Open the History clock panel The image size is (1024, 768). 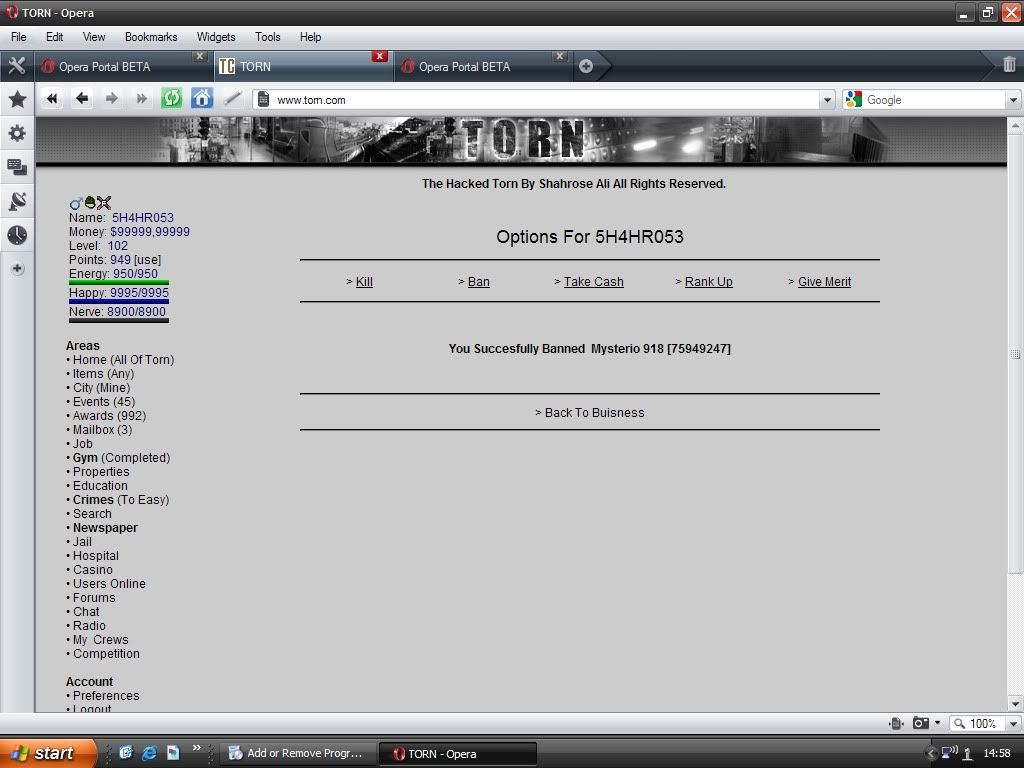(17, 235)
